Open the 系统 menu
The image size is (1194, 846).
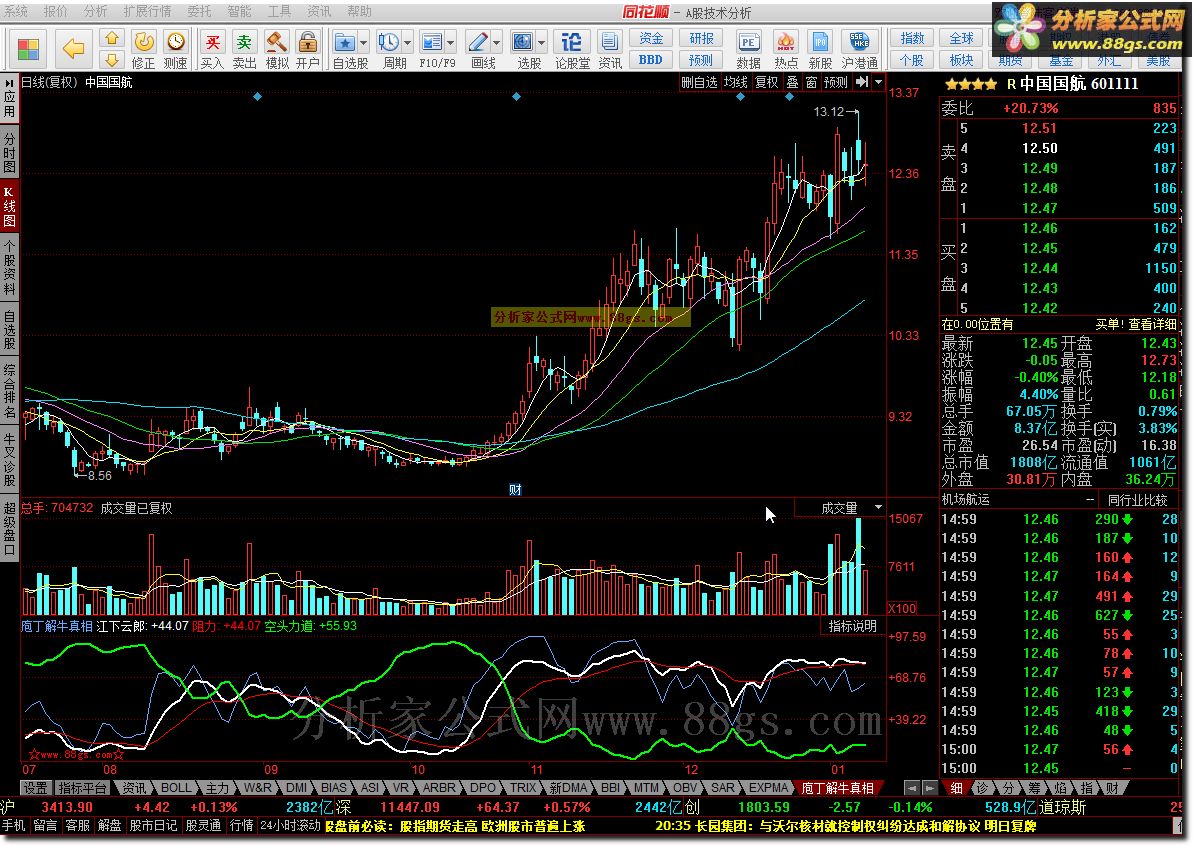[16, 11]
